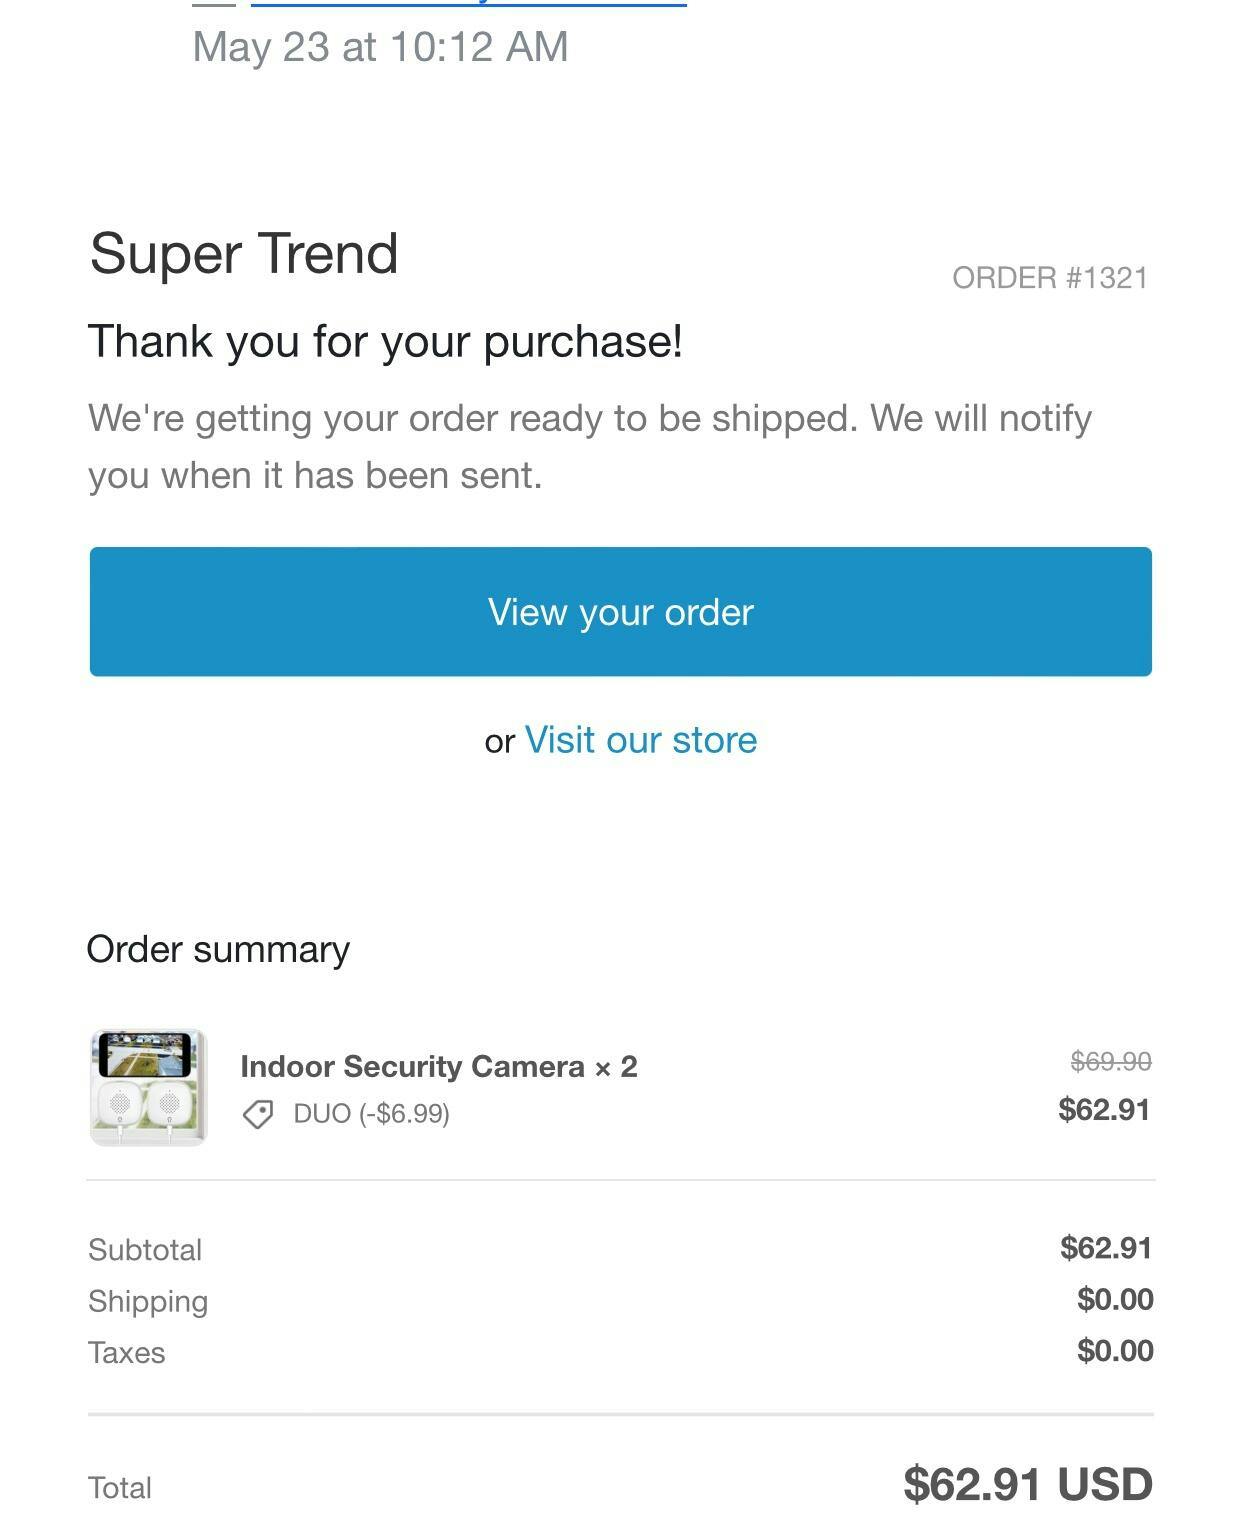Click the Subtotal amount $62.91
The height and width of the screenshot is (1516, 1242).
pos(1106,1248)
